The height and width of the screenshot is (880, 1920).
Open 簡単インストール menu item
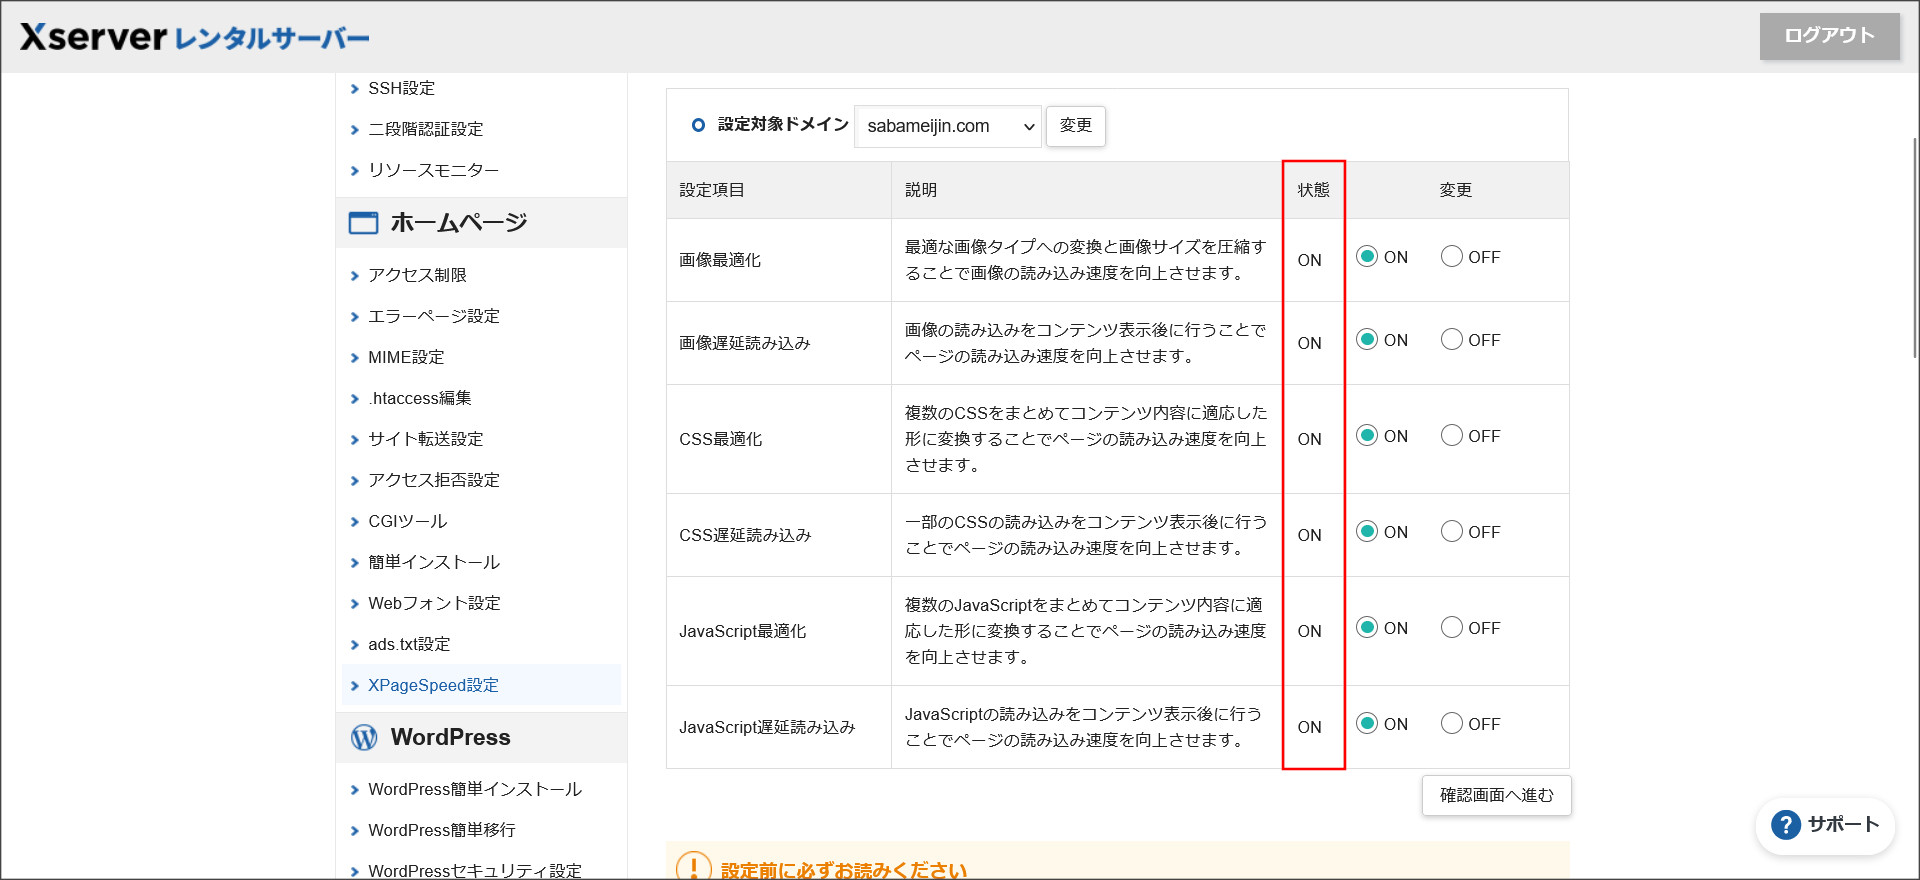[434, 563]
